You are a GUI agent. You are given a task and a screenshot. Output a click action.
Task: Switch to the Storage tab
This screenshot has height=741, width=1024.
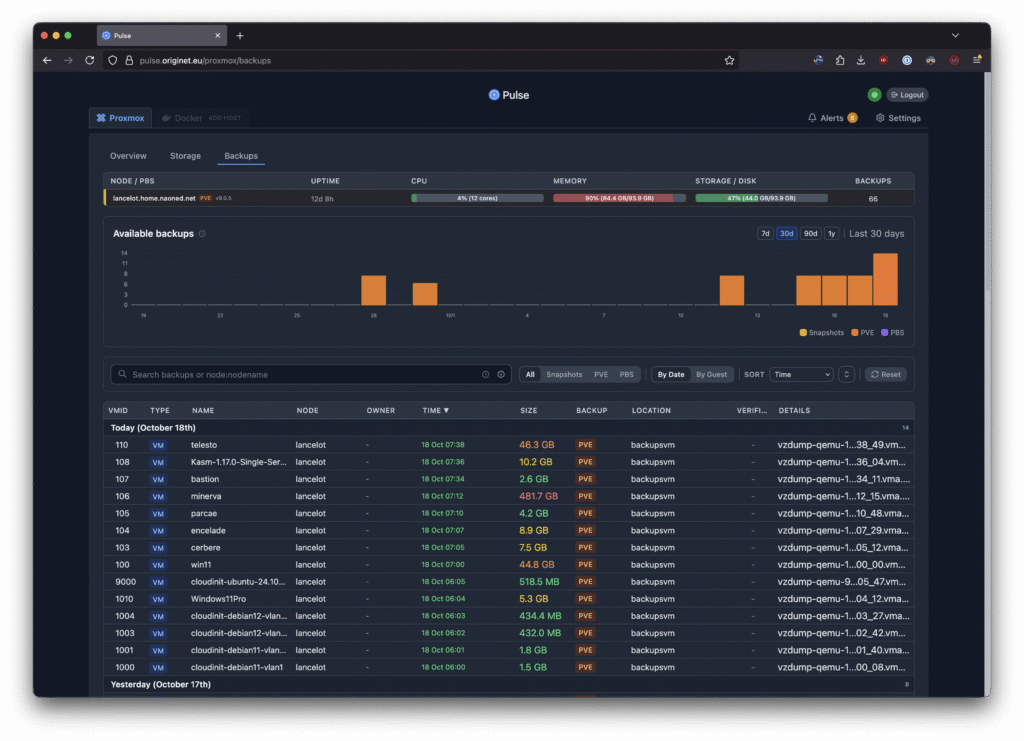coord(185,156)
